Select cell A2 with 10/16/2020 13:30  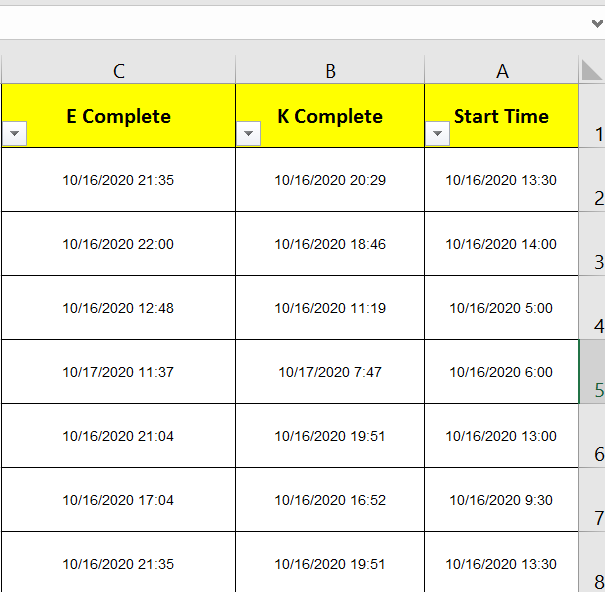point(502,180)
